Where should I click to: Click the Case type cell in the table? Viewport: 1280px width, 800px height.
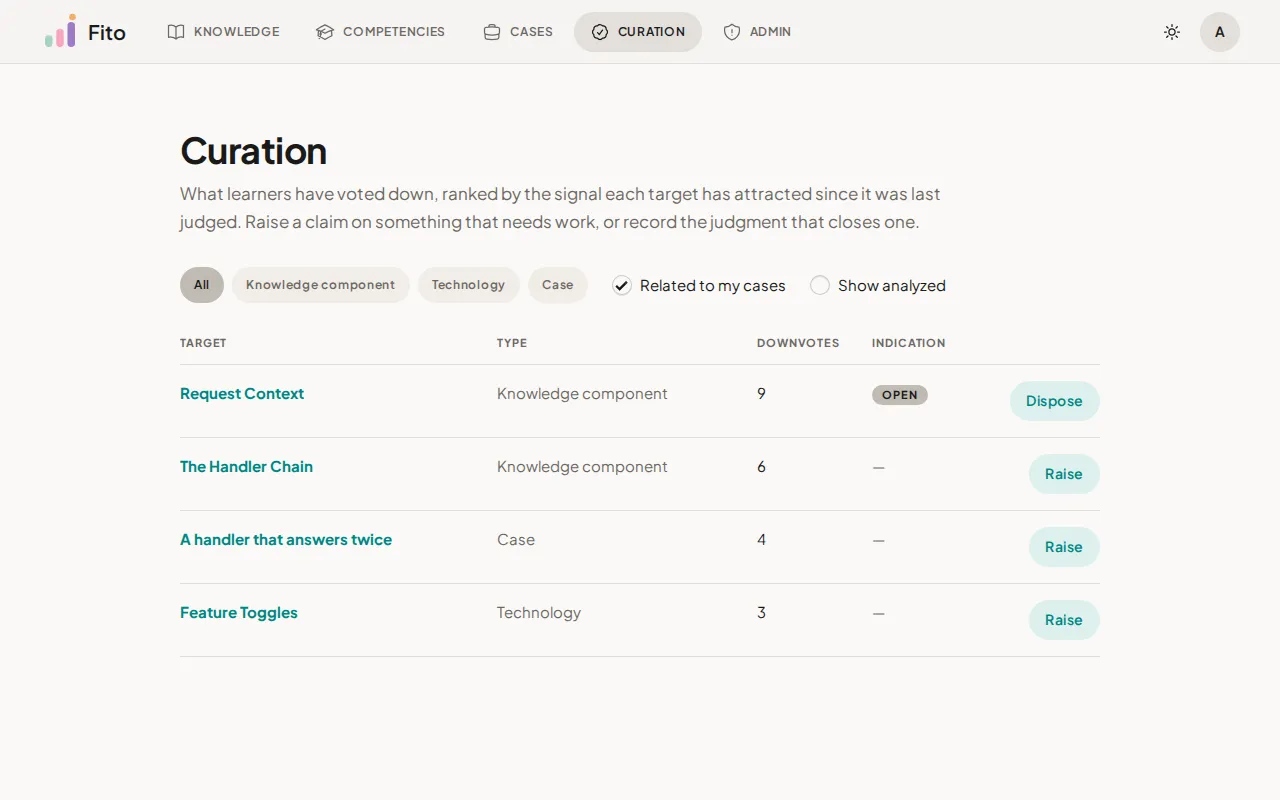[x=516, y=540]
